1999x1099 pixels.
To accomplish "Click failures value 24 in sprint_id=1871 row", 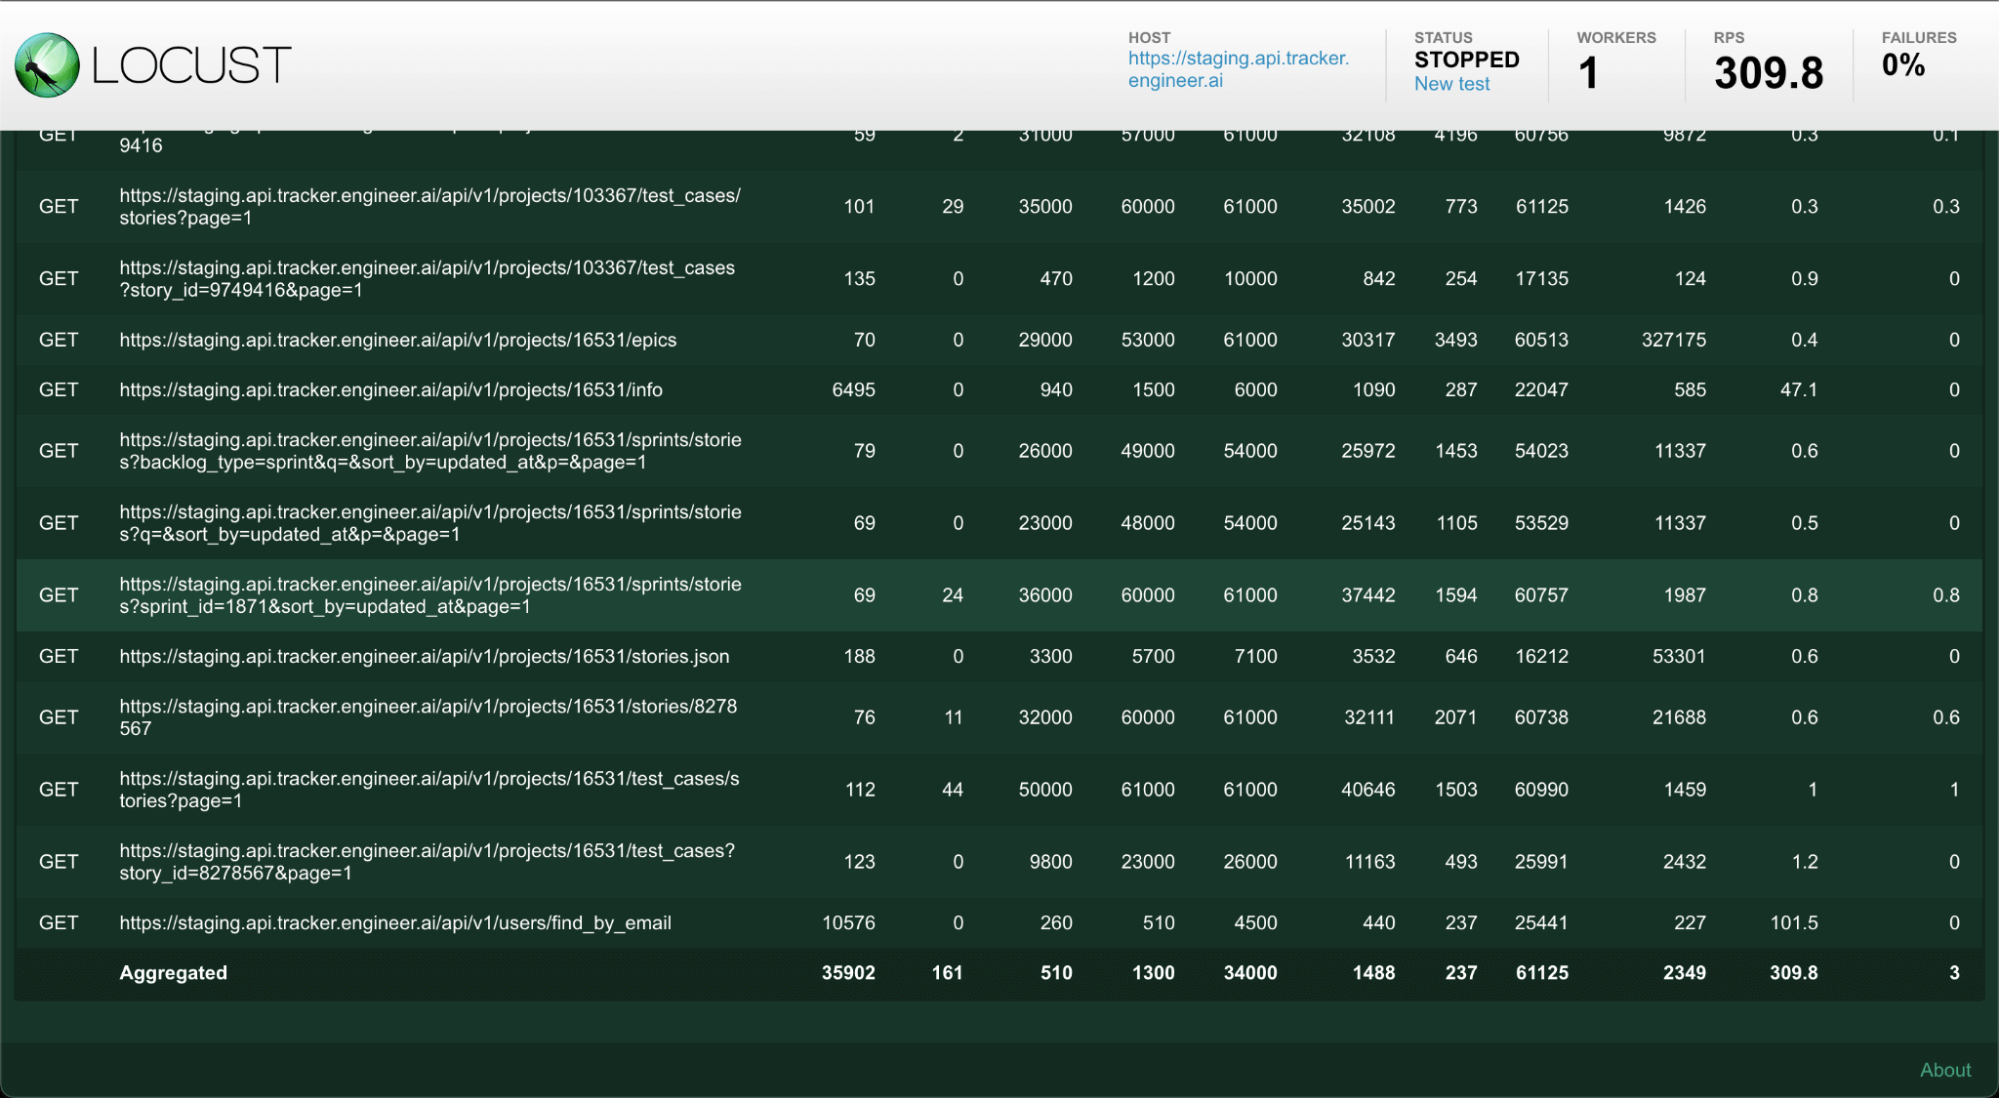I will click(x=952, y=595).
